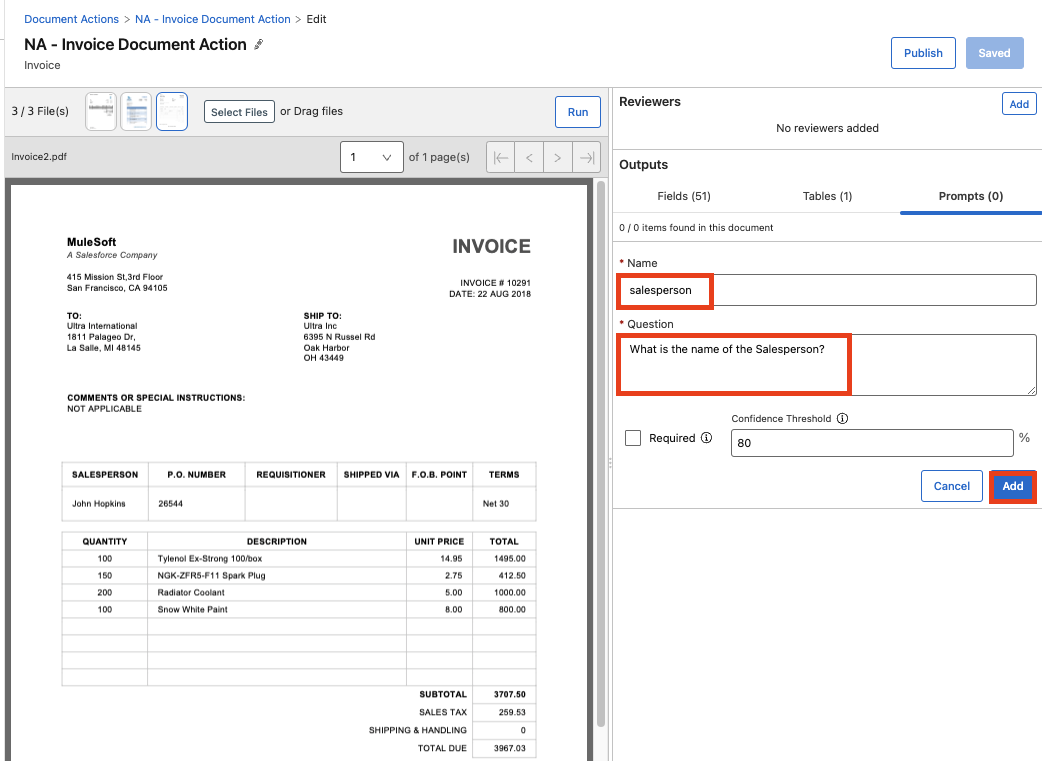
Task: Click the MuleSoft company name
Action: [92, 242]
